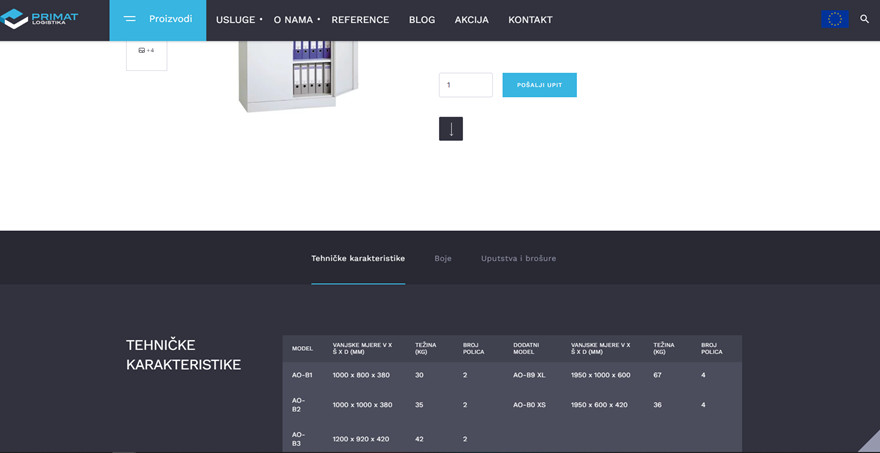The image size is (880, 453).
Task: Open the +4 image gallery thumbnail
Action: [146, 51]
